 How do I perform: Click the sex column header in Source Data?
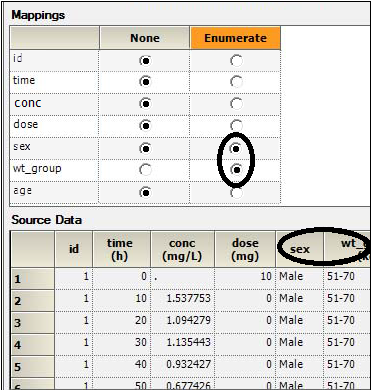[300, 249]
